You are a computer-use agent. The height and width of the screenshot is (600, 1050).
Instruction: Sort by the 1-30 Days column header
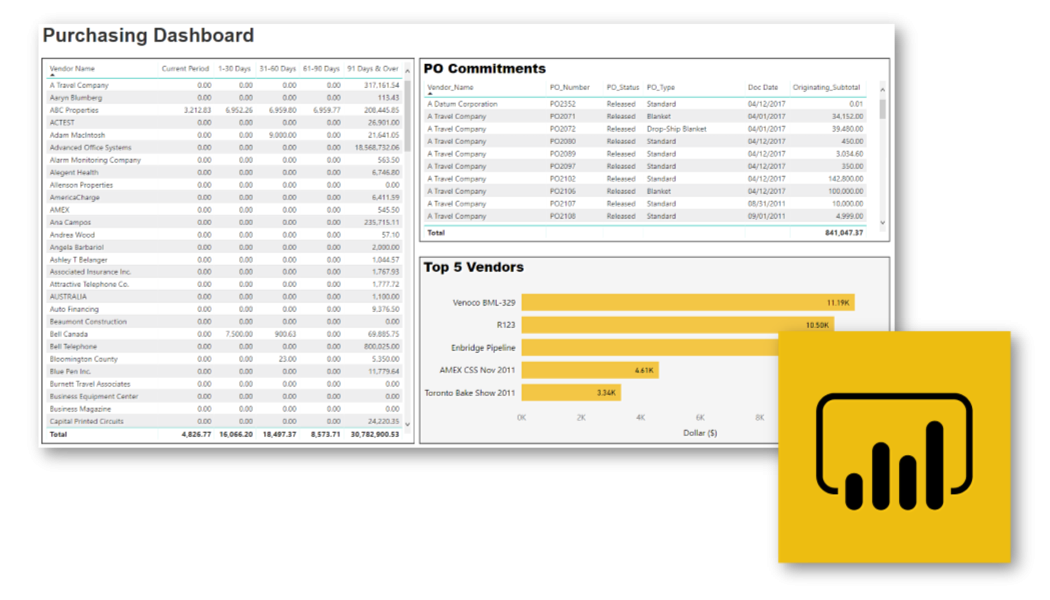pyautogui.click(x=234, y=68)
